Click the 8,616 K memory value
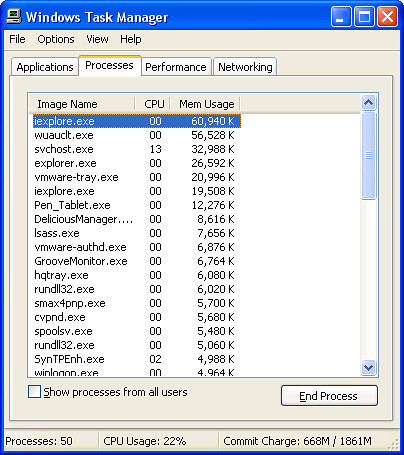404x455 pixels. click(x=216, y=219)
